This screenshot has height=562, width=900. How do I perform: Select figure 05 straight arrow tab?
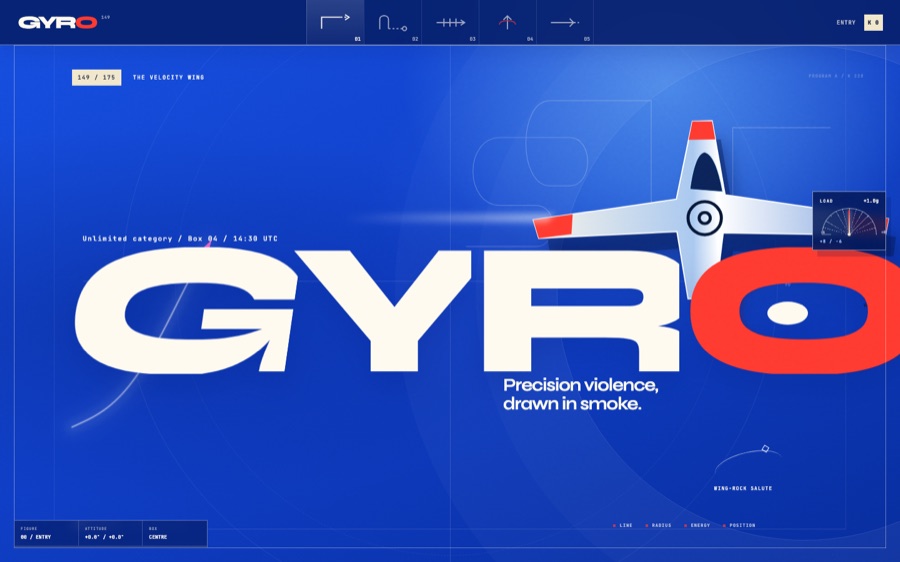[x=565, y=22]
